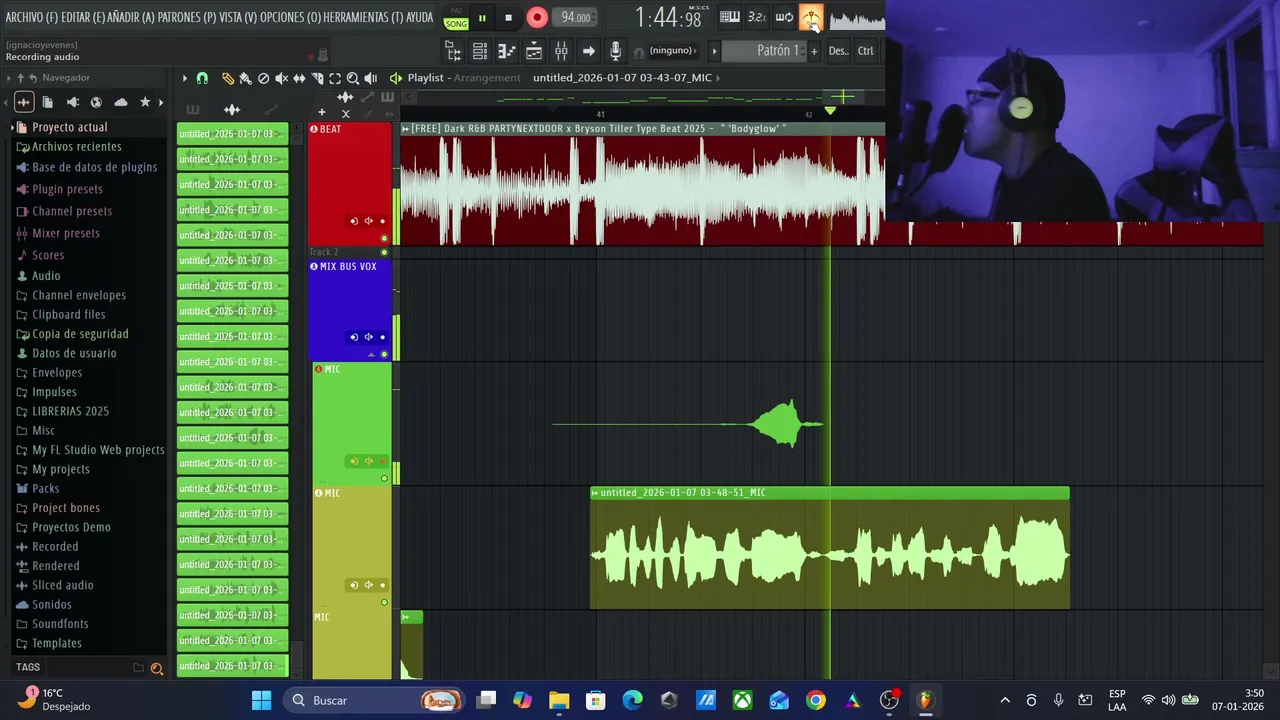
Task: Select the browser sounds waveform tab
Action: pyautogui.click(x=24, y=102)
